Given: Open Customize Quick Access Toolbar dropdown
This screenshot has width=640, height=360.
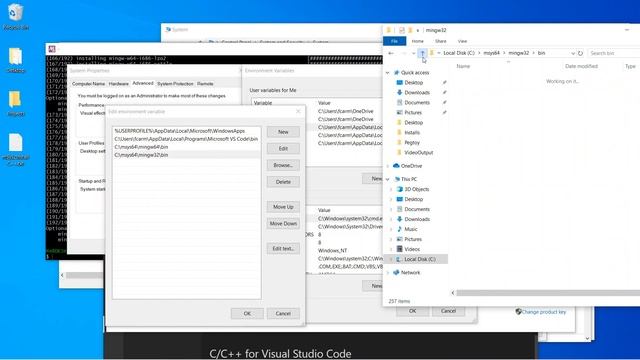Looking at the screenshot, I should pyautogui.click(x=418, y=31).
